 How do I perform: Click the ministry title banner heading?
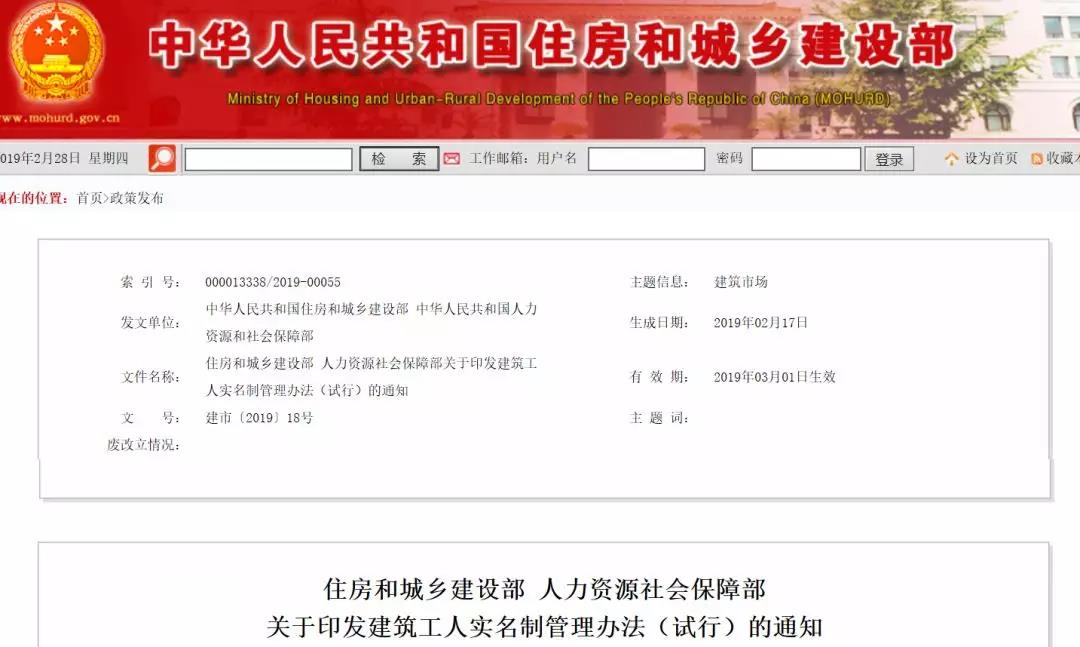pos(552,45)
